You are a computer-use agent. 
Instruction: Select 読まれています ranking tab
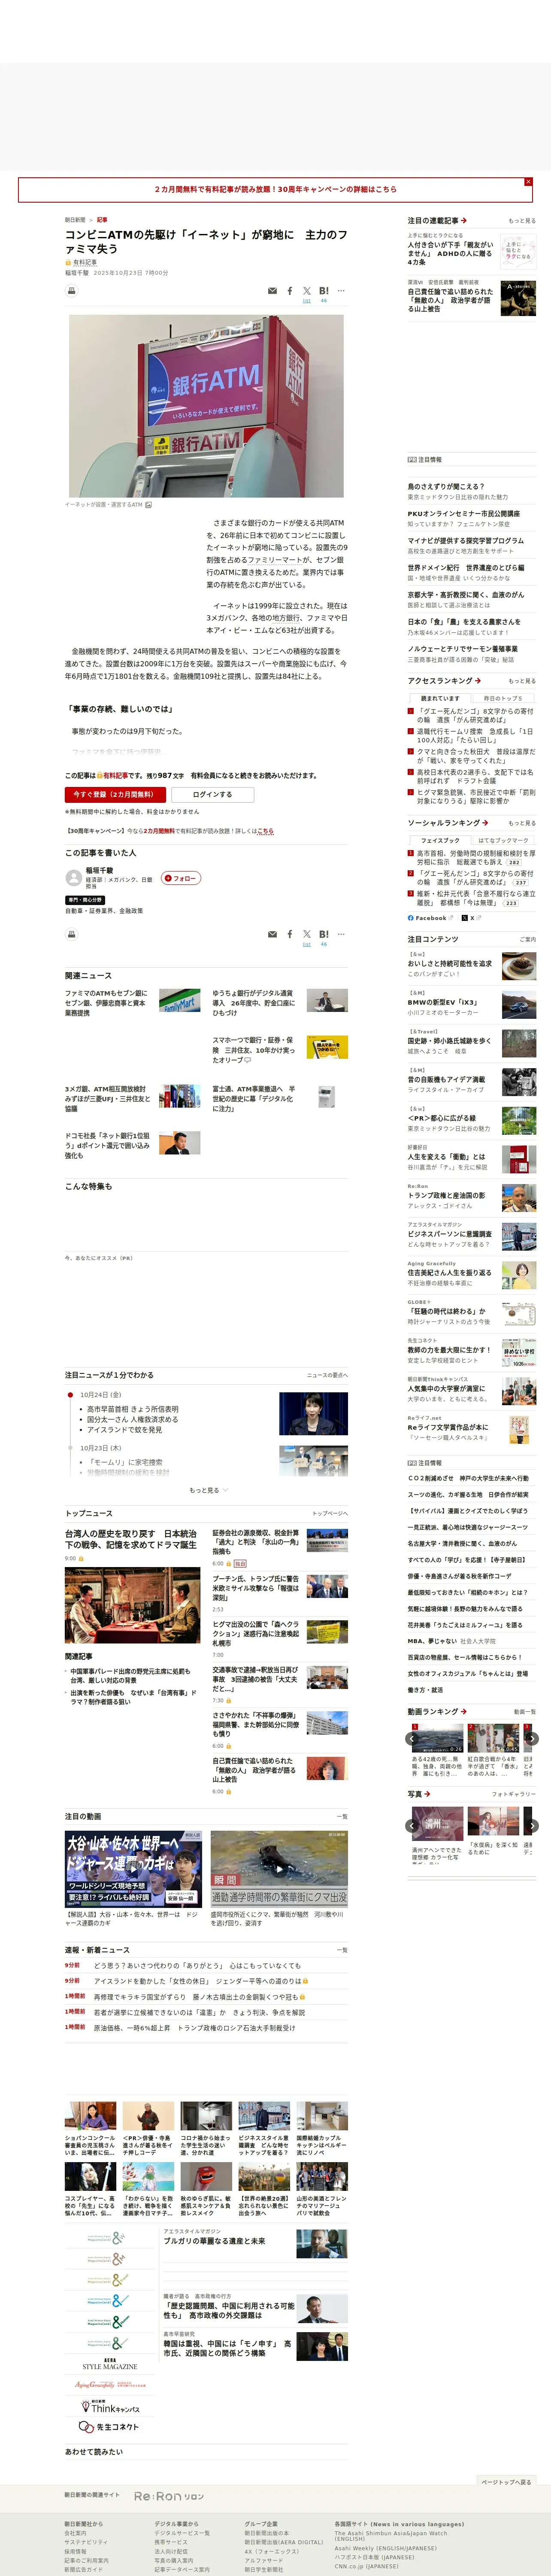click(x=440, y=698)
